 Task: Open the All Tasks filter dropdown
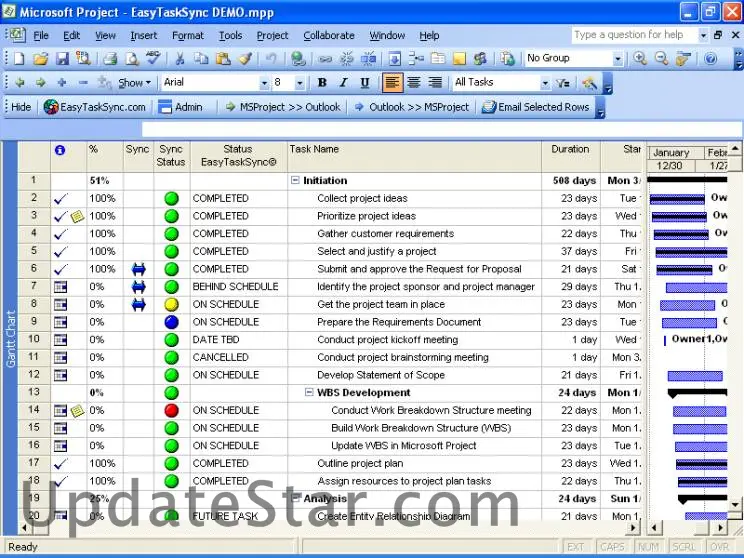[x=545, y=84]
